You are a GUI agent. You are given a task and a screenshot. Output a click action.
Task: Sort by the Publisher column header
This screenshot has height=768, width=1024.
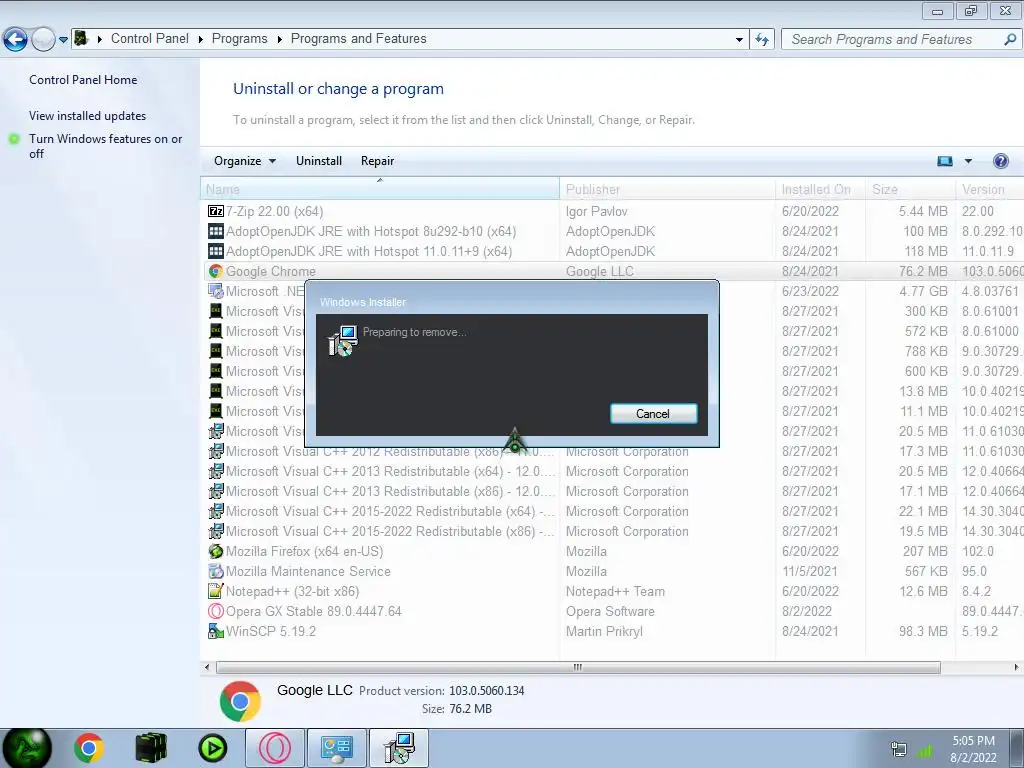click(667, 189)
